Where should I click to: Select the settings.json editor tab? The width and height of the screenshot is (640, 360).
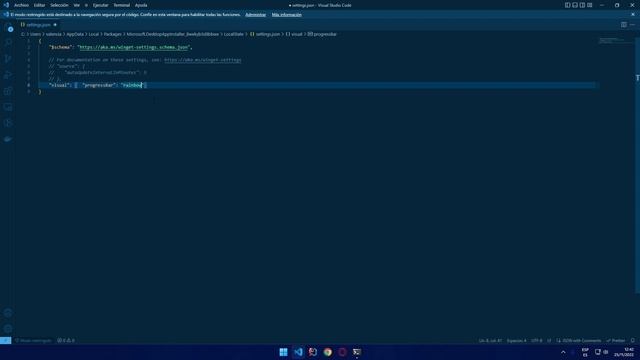coord(38,24)
